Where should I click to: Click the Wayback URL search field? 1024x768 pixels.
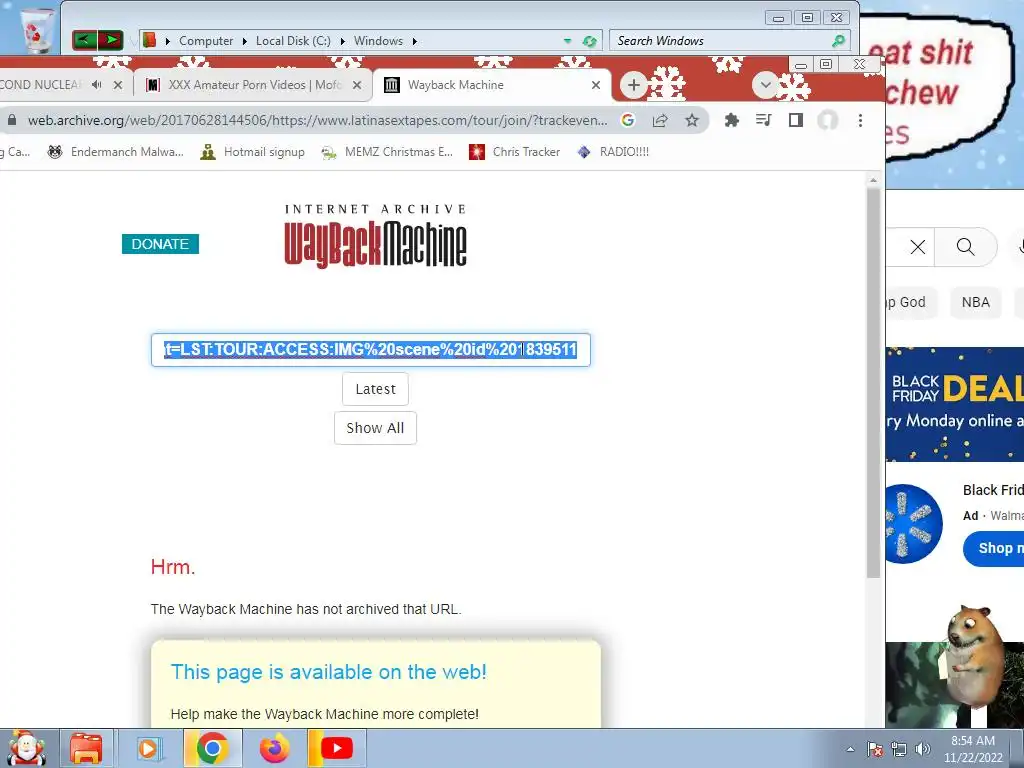[x=370, y=349]
